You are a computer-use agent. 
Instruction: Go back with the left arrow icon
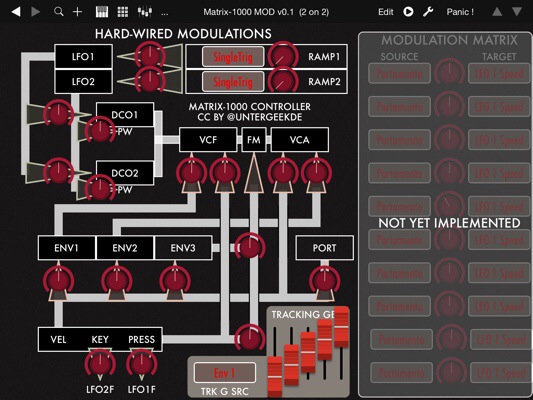(16, 12)
